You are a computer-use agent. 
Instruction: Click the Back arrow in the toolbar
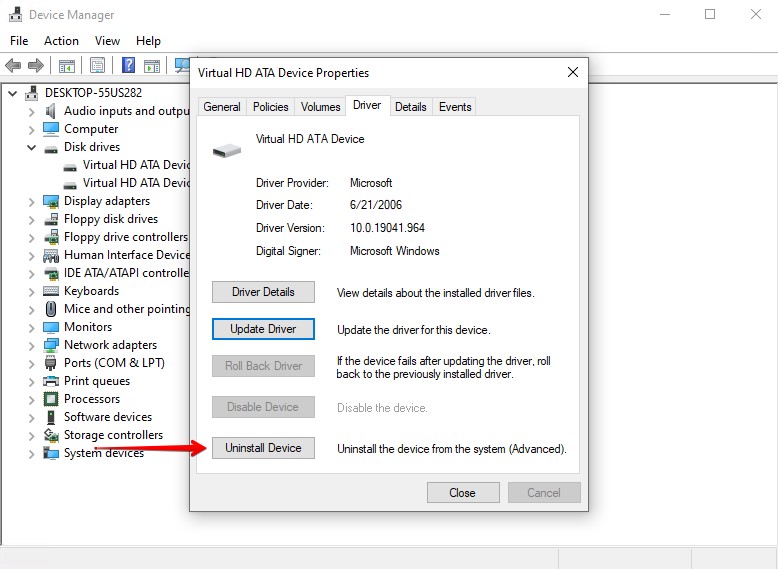pyautogui.click(x=13, y=66)
